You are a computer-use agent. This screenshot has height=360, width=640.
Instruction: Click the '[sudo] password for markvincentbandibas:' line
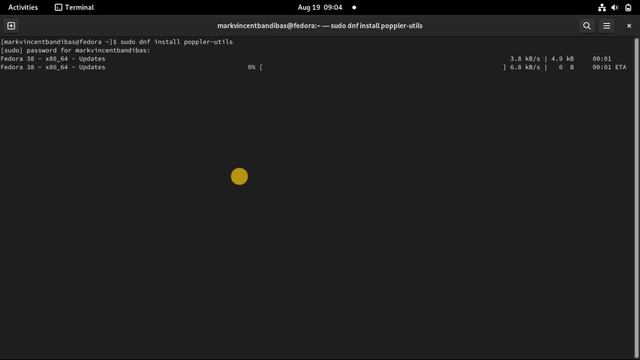pos(76,51)
